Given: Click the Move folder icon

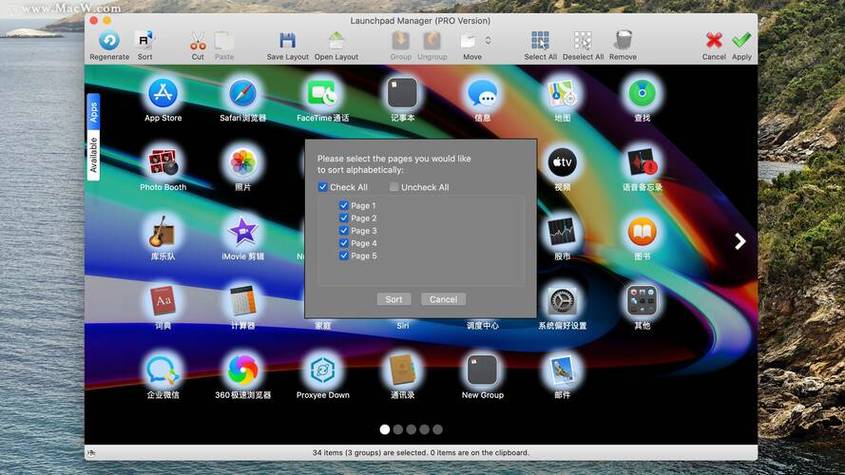Looking at the screenshot, I should pos(468,41).
